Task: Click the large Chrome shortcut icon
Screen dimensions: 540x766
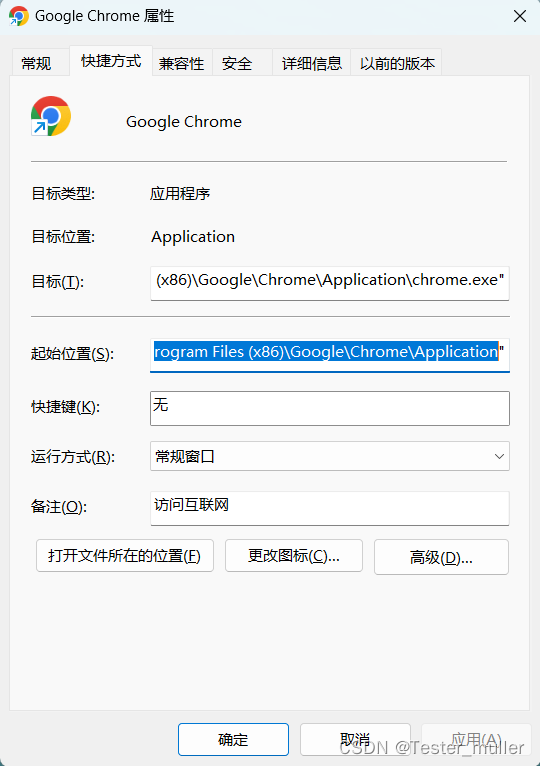Action: point(51,116)
